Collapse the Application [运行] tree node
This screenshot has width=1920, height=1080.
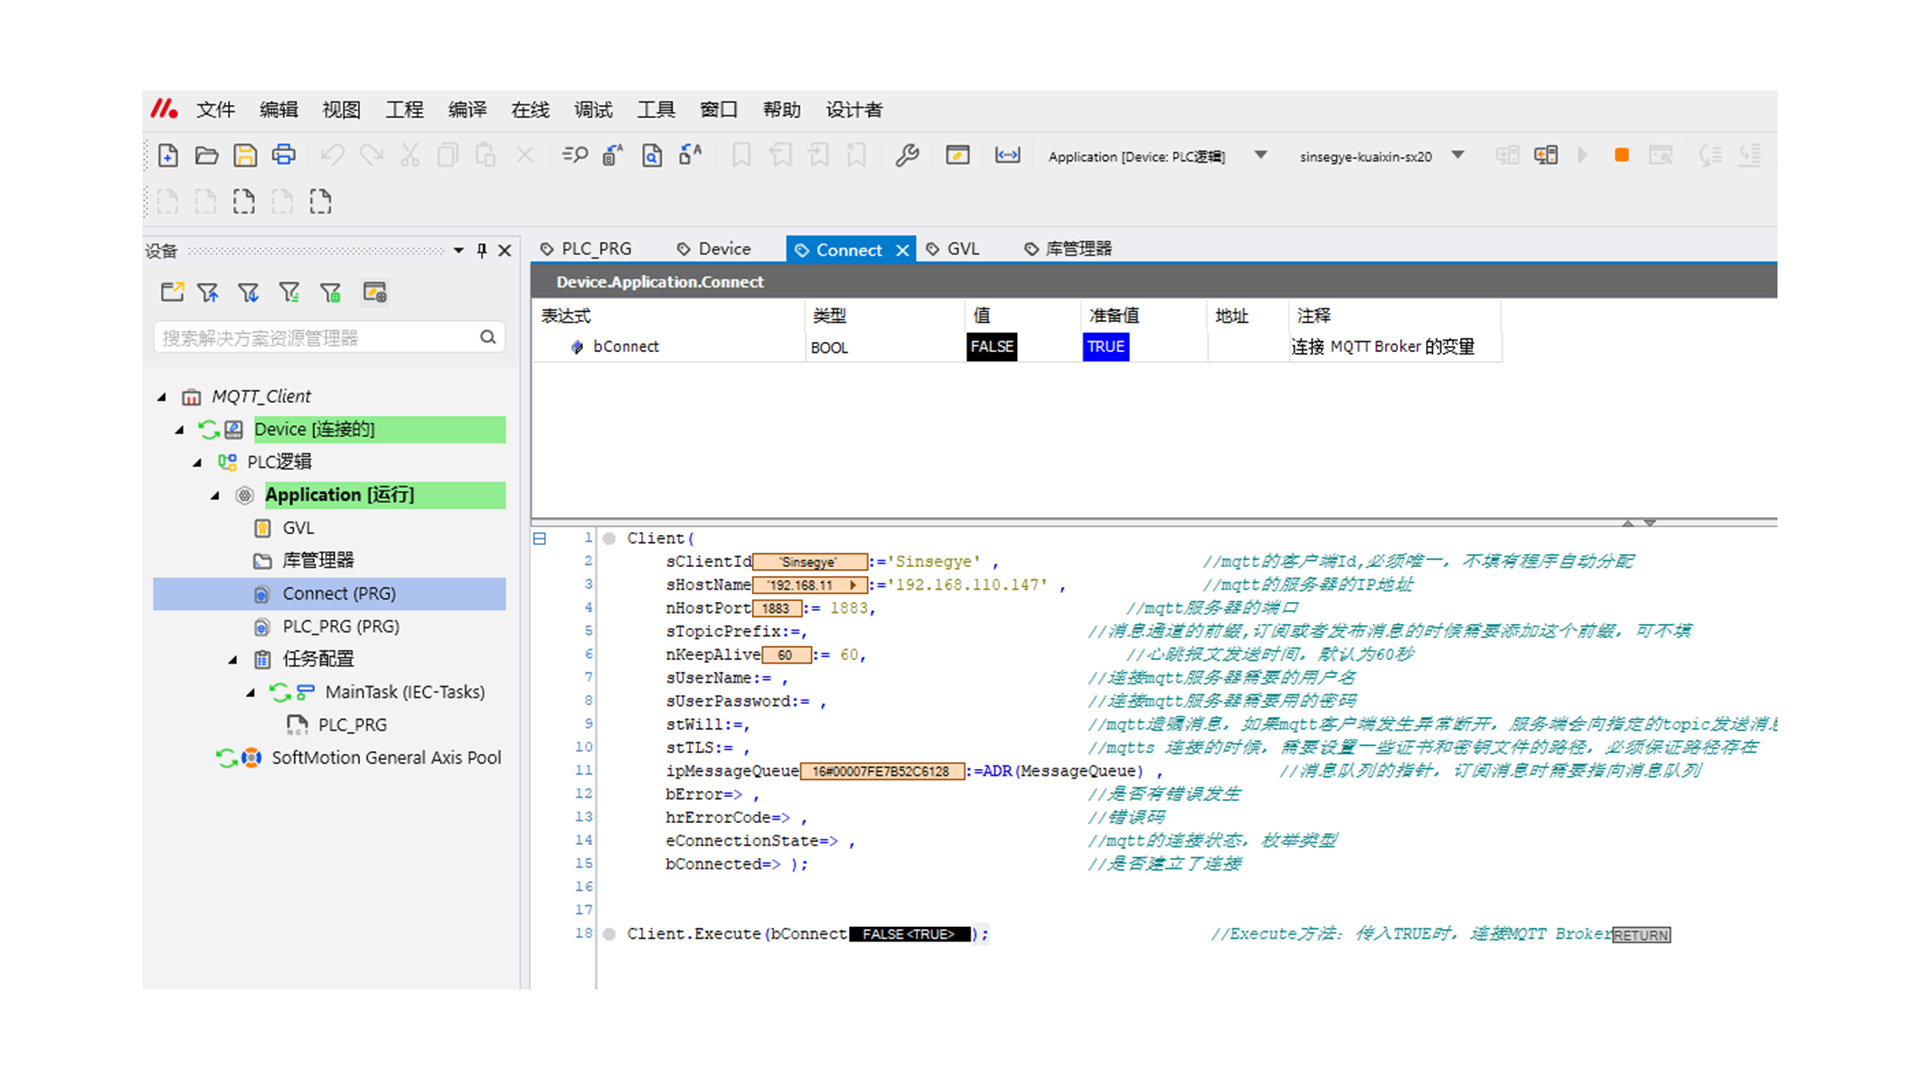click(x=215, y=496)
